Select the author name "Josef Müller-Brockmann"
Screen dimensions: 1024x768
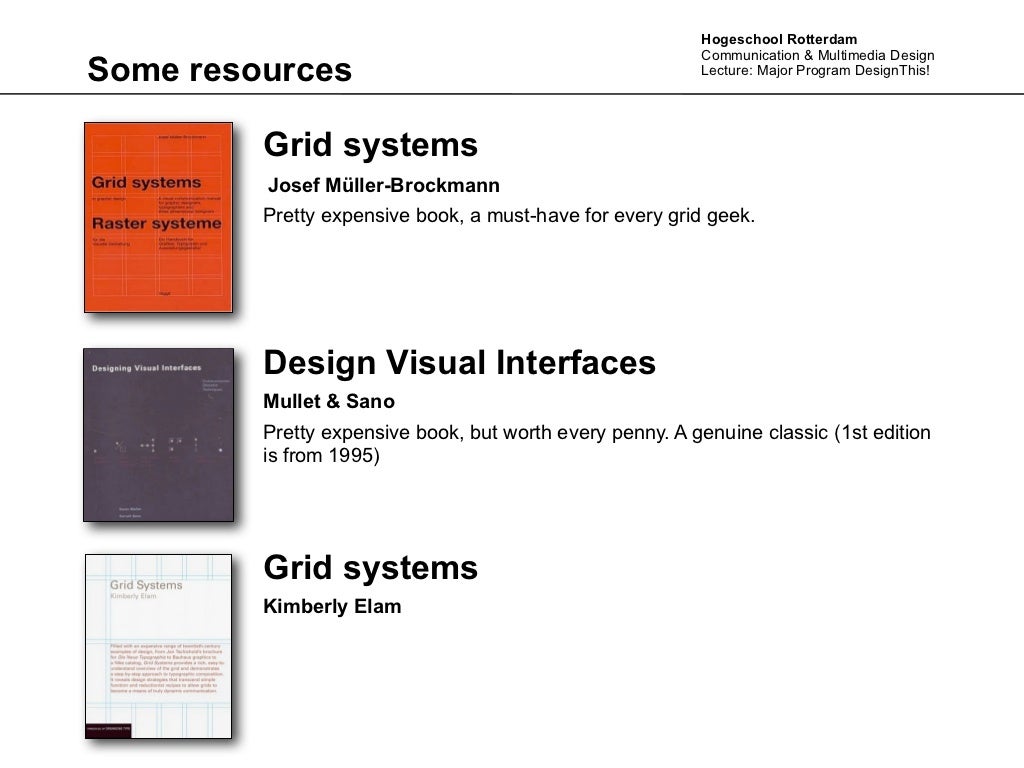[x=384, y=185]
